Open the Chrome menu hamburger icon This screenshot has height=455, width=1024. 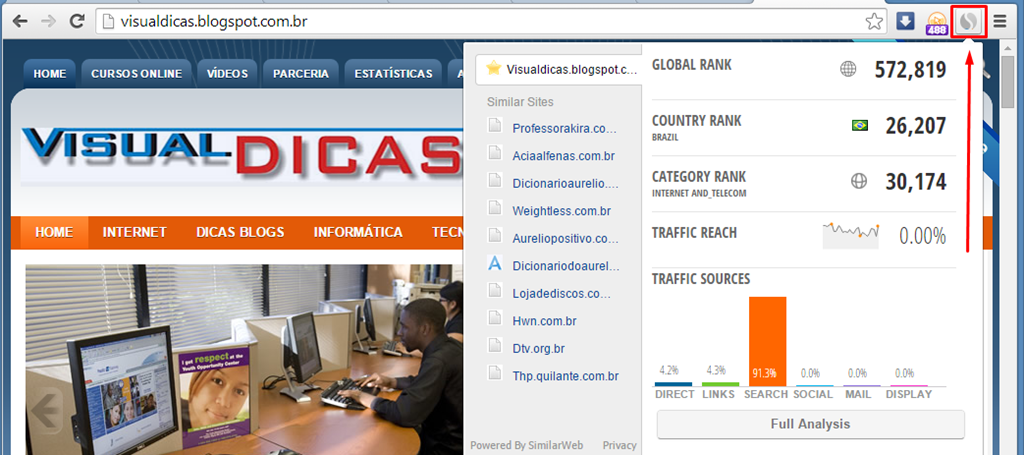pos(1000,22)
